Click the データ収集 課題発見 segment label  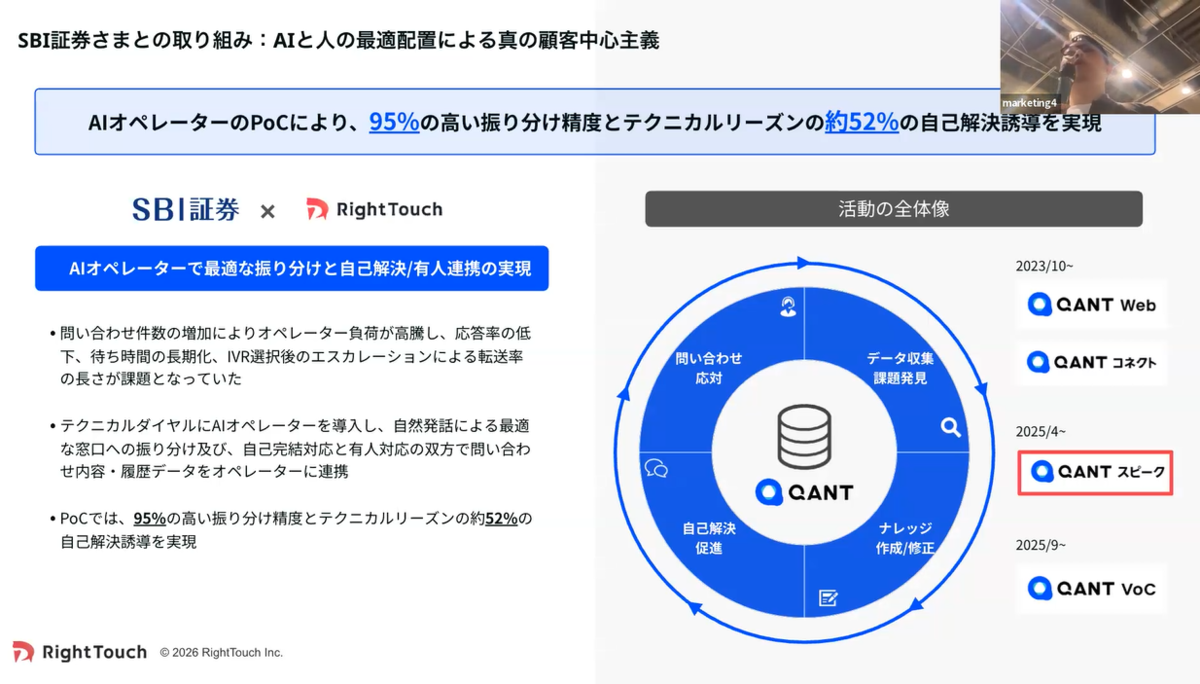coord(900,368)
